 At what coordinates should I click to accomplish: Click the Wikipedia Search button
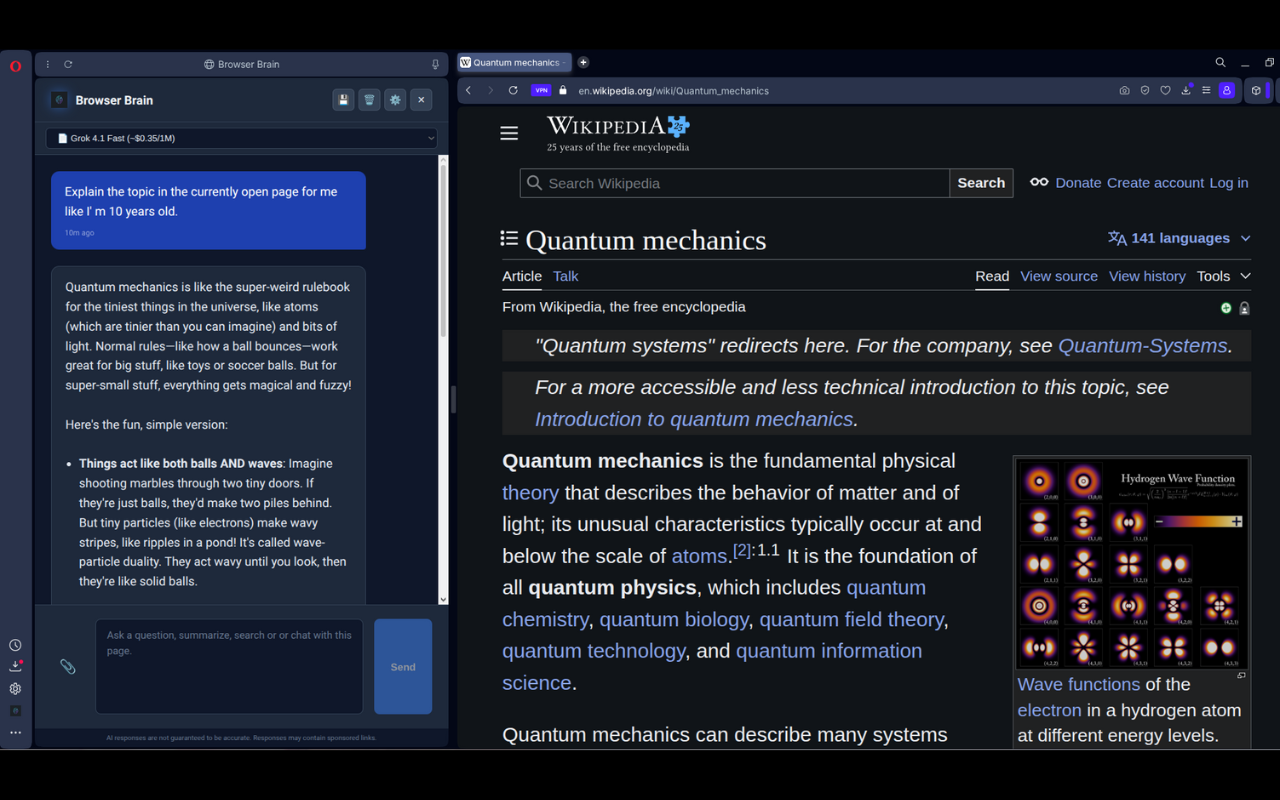[x=981, y=183]
